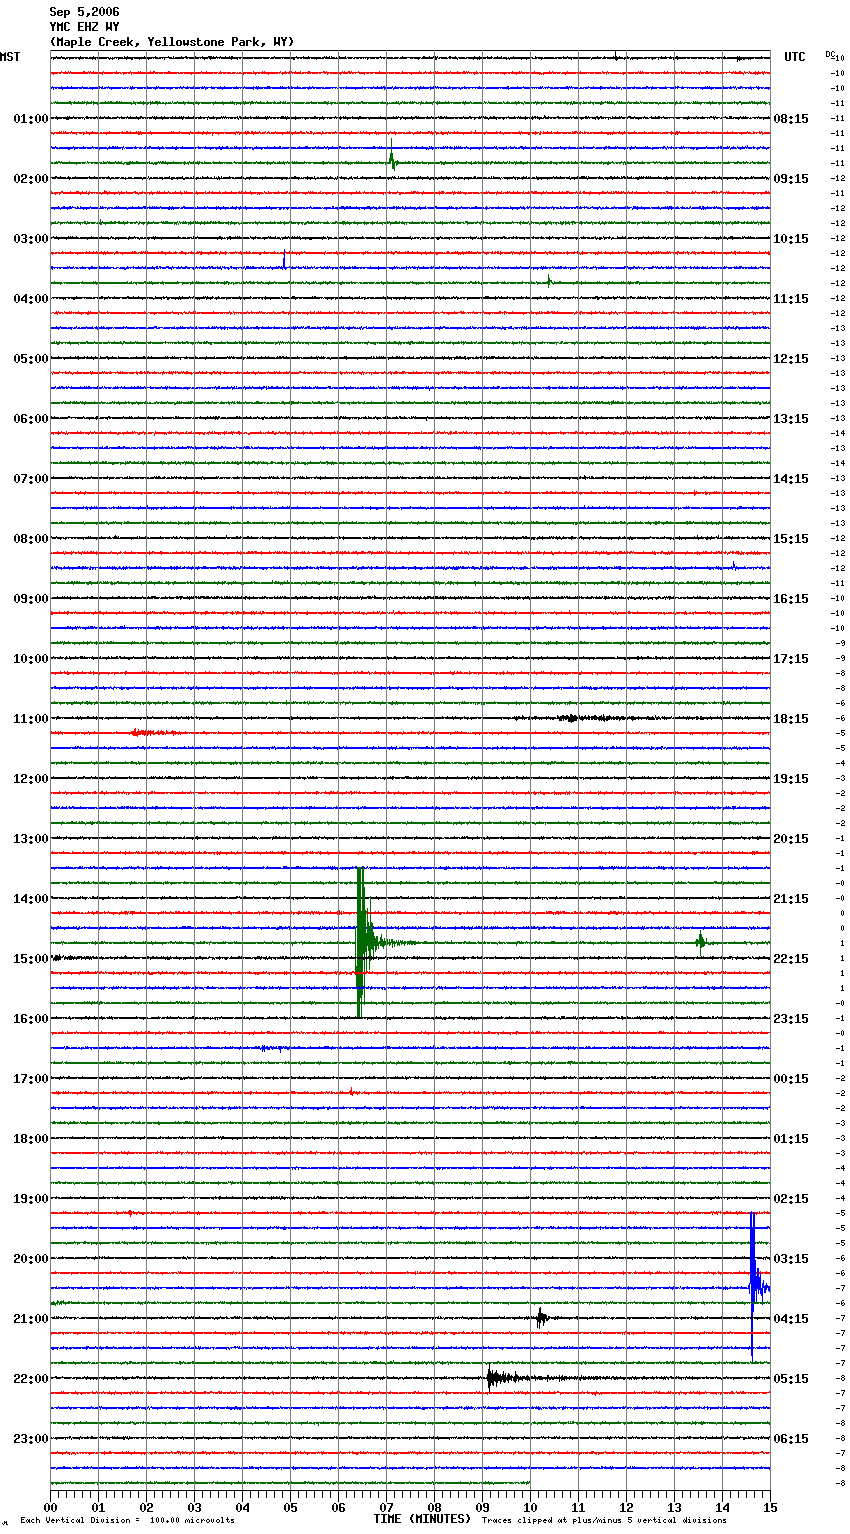The width and height of the screenshot is (850, 1534).
Task: Click the '19:00' MST time label
Action: click(x=30, y=1199)
